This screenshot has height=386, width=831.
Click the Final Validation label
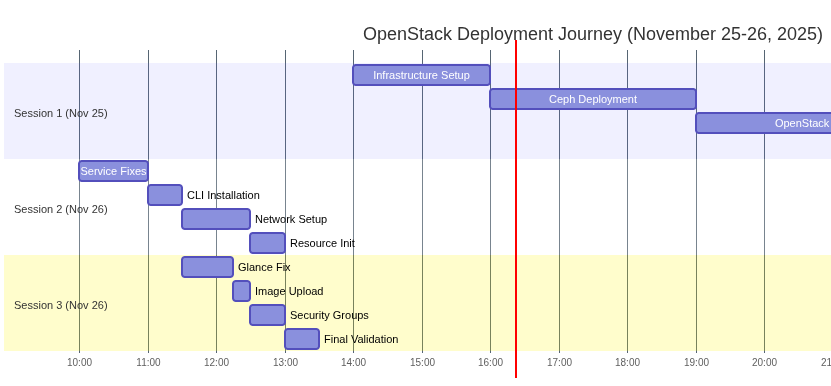(361, 339)
